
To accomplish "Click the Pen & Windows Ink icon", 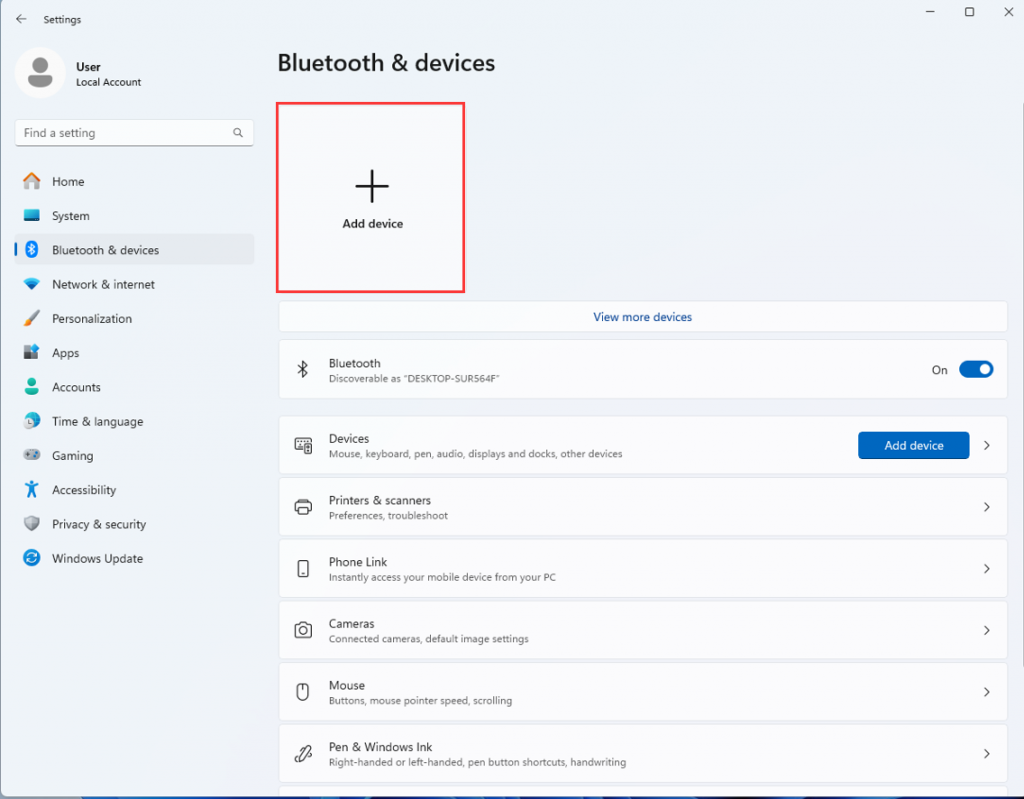I will click(x=303, y=754).
